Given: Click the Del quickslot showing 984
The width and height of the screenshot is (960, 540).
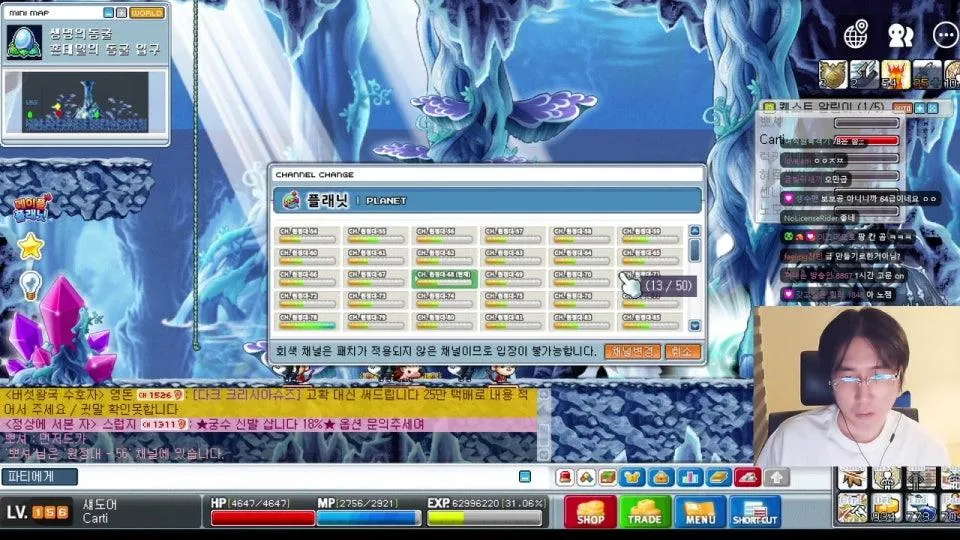Looking at the screenshot, I should click(886, 508).
